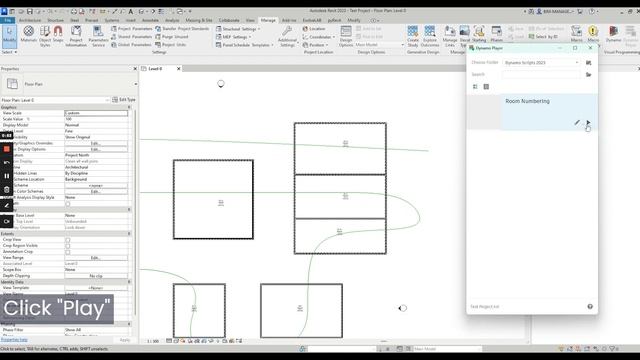The height and width of the screenshot is (360, 640).
Task: Launch Dynamo from the ribbon
Action: point(613,34)
